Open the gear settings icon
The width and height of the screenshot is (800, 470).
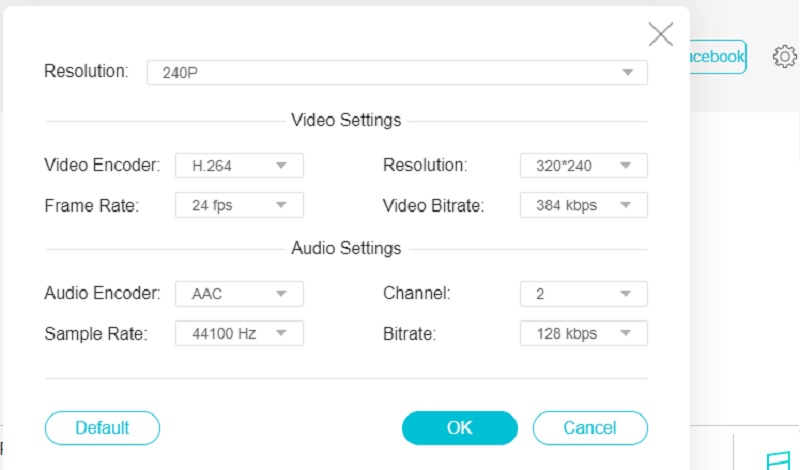(x=784, y=57)
